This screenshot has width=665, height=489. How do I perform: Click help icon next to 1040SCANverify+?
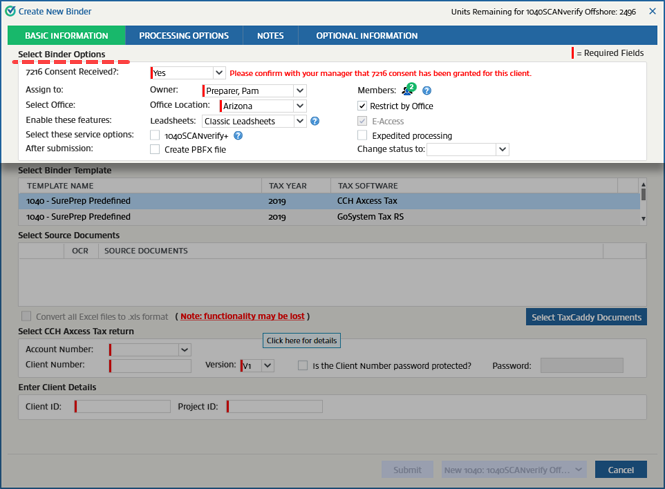[238, 135]
